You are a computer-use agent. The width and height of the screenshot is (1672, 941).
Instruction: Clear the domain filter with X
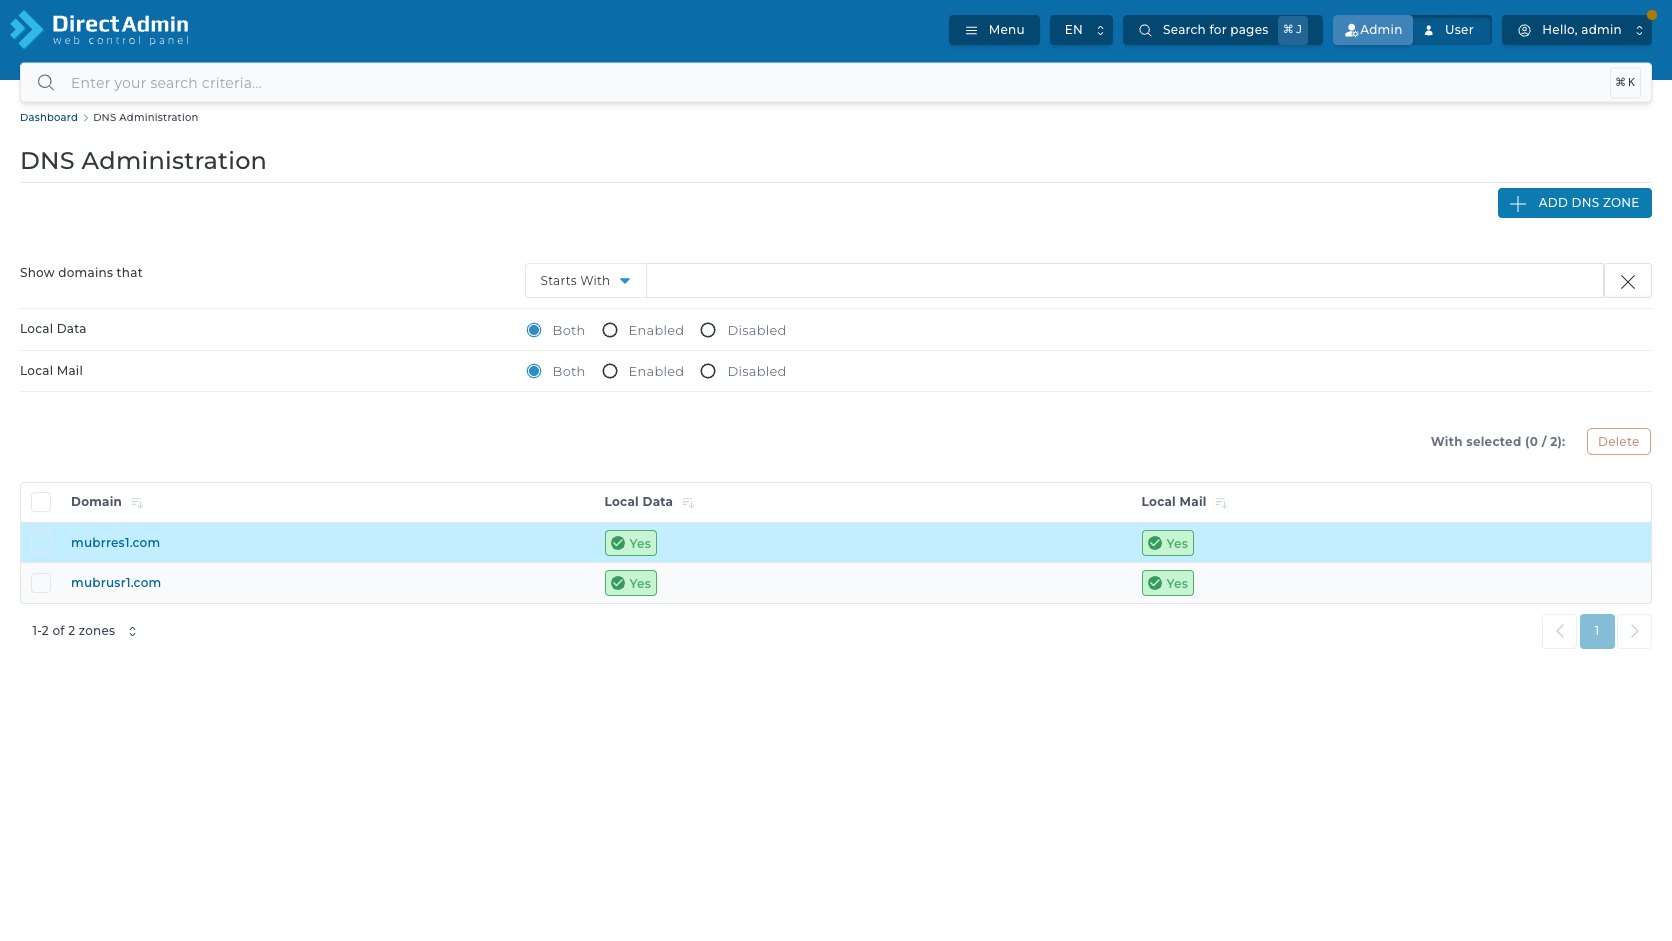tap(1628, 281)
